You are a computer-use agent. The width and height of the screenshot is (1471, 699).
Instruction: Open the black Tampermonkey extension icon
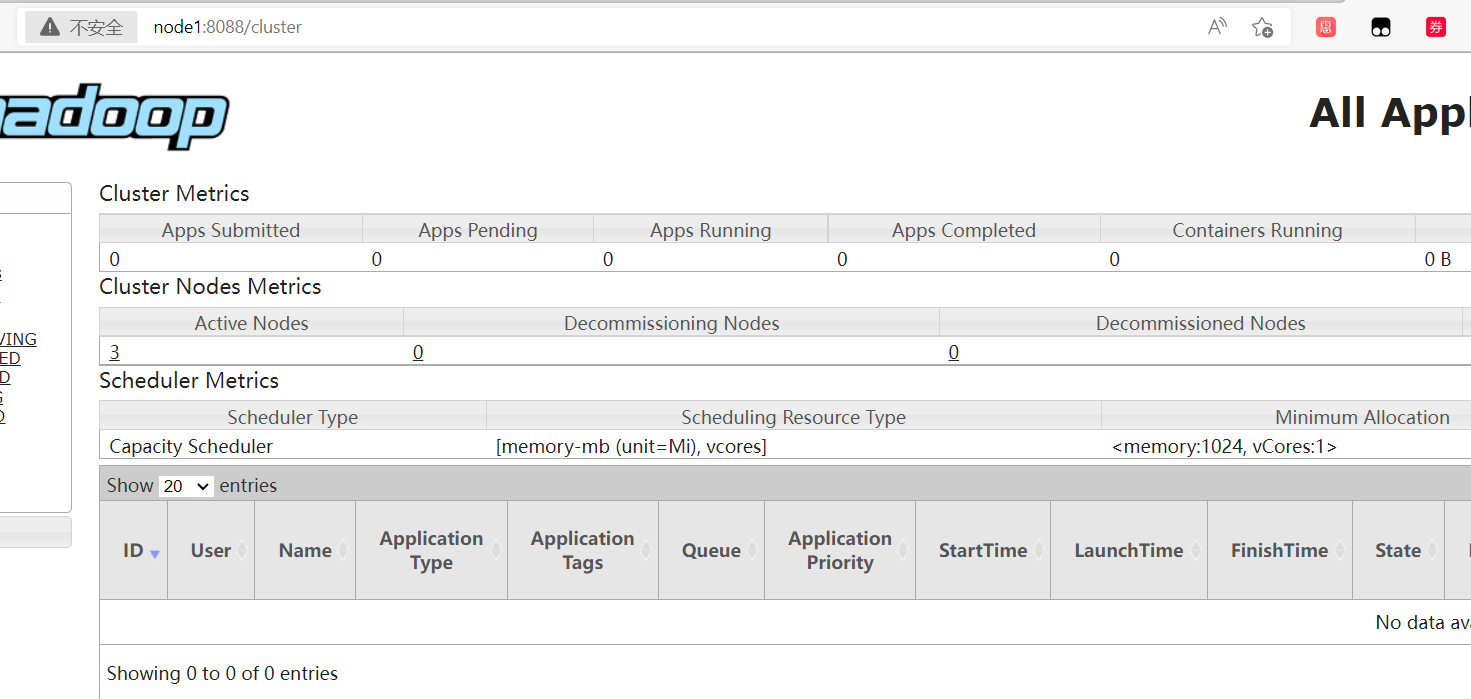point(1380,27)
